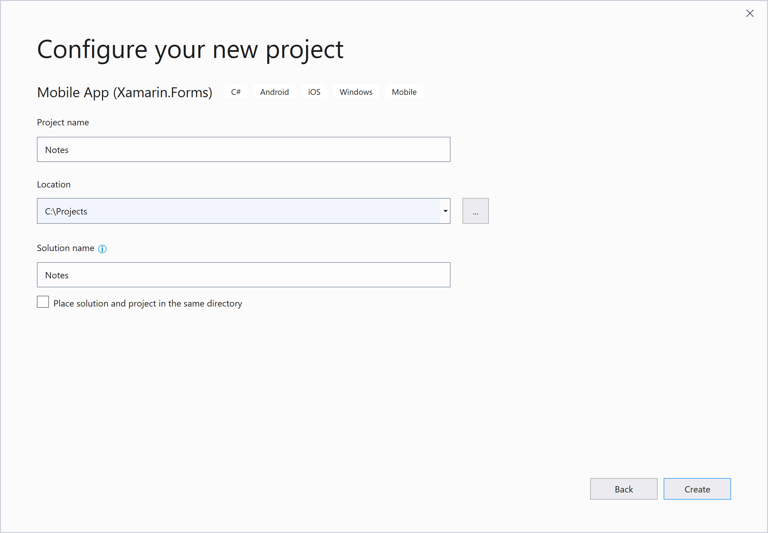The image size is (768, 533).
Task: Click the C# language tag
Action: point(236,92)
